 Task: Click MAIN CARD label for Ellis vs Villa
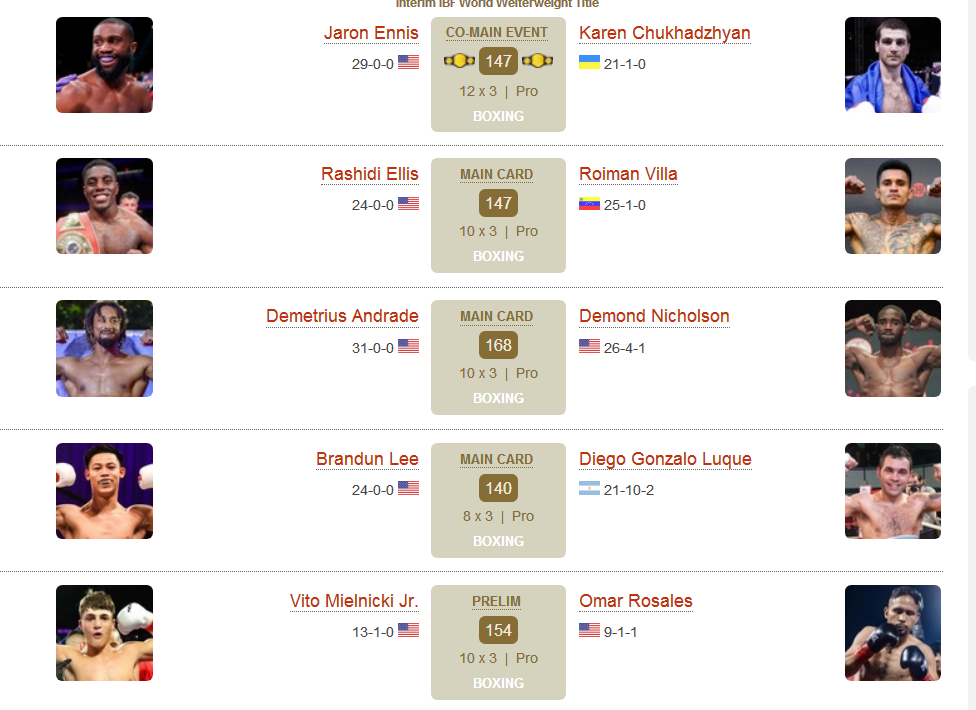tap(497, 174)
